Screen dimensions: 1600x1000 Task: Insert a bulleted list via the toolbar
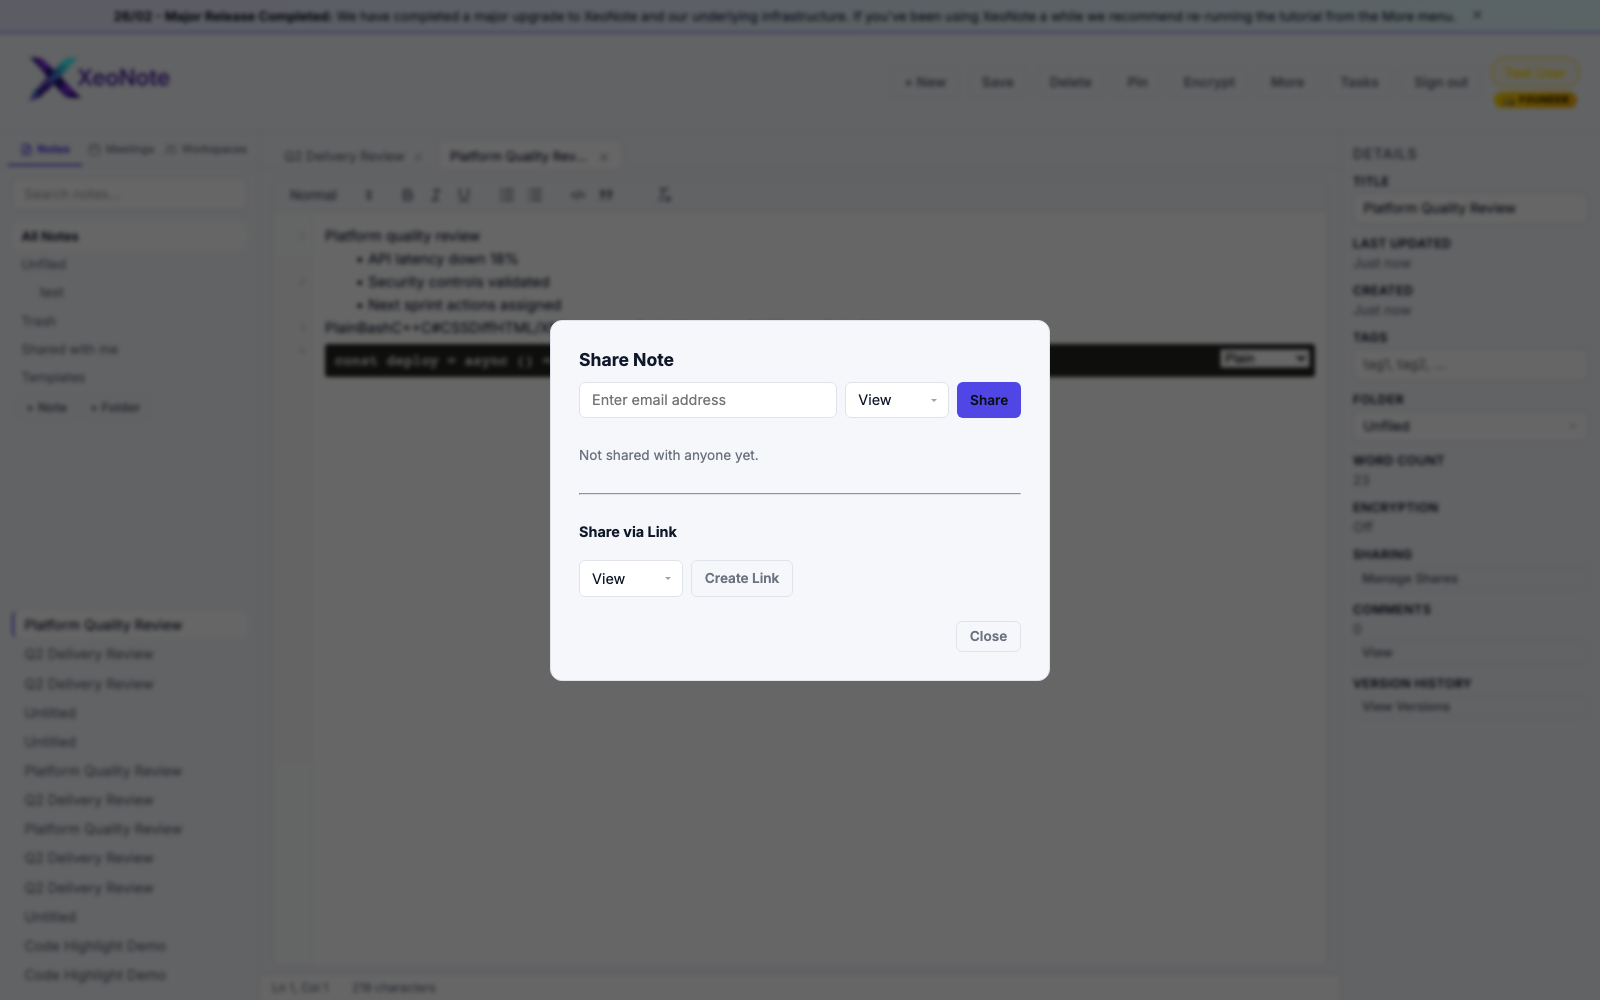click(506, 195)
